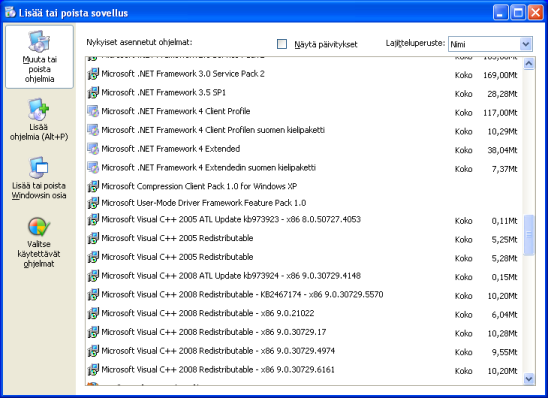The height and width of the screenshot is (398, 548).
Task: Open Lisää tai poista Windowsin osia
Action: click(39, 178)
